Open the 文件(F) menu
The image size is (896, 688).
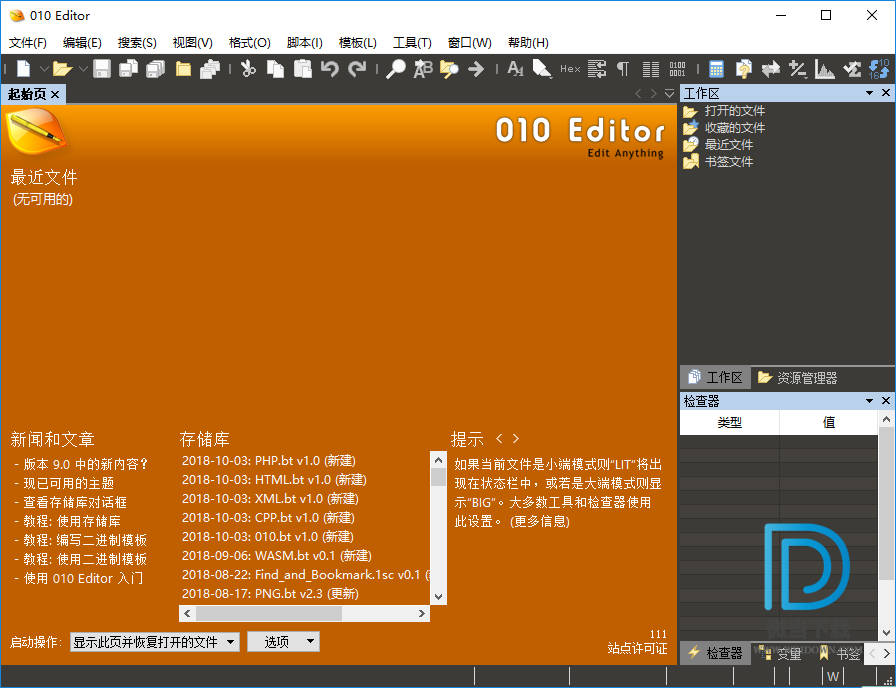click(x=27, y=43)
